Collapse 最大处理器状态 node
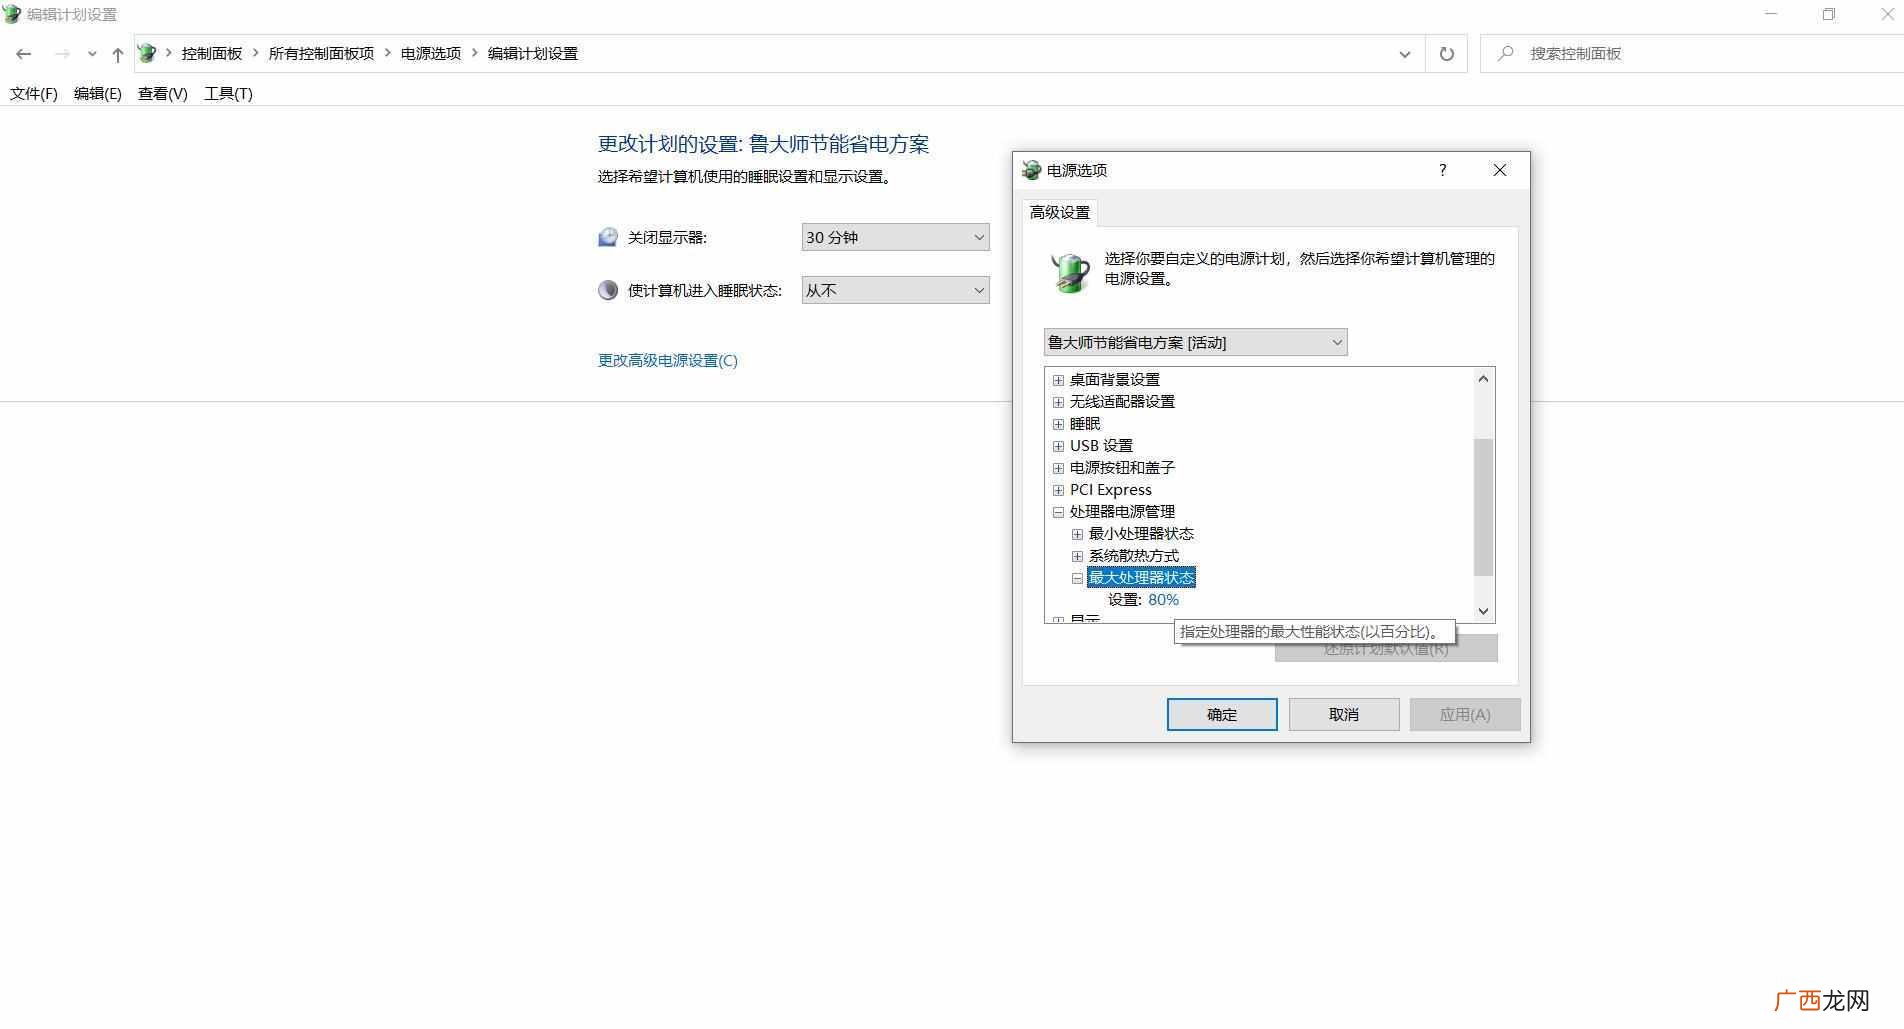Viewport: 1904px width, 1029px height. point(1077,578)
